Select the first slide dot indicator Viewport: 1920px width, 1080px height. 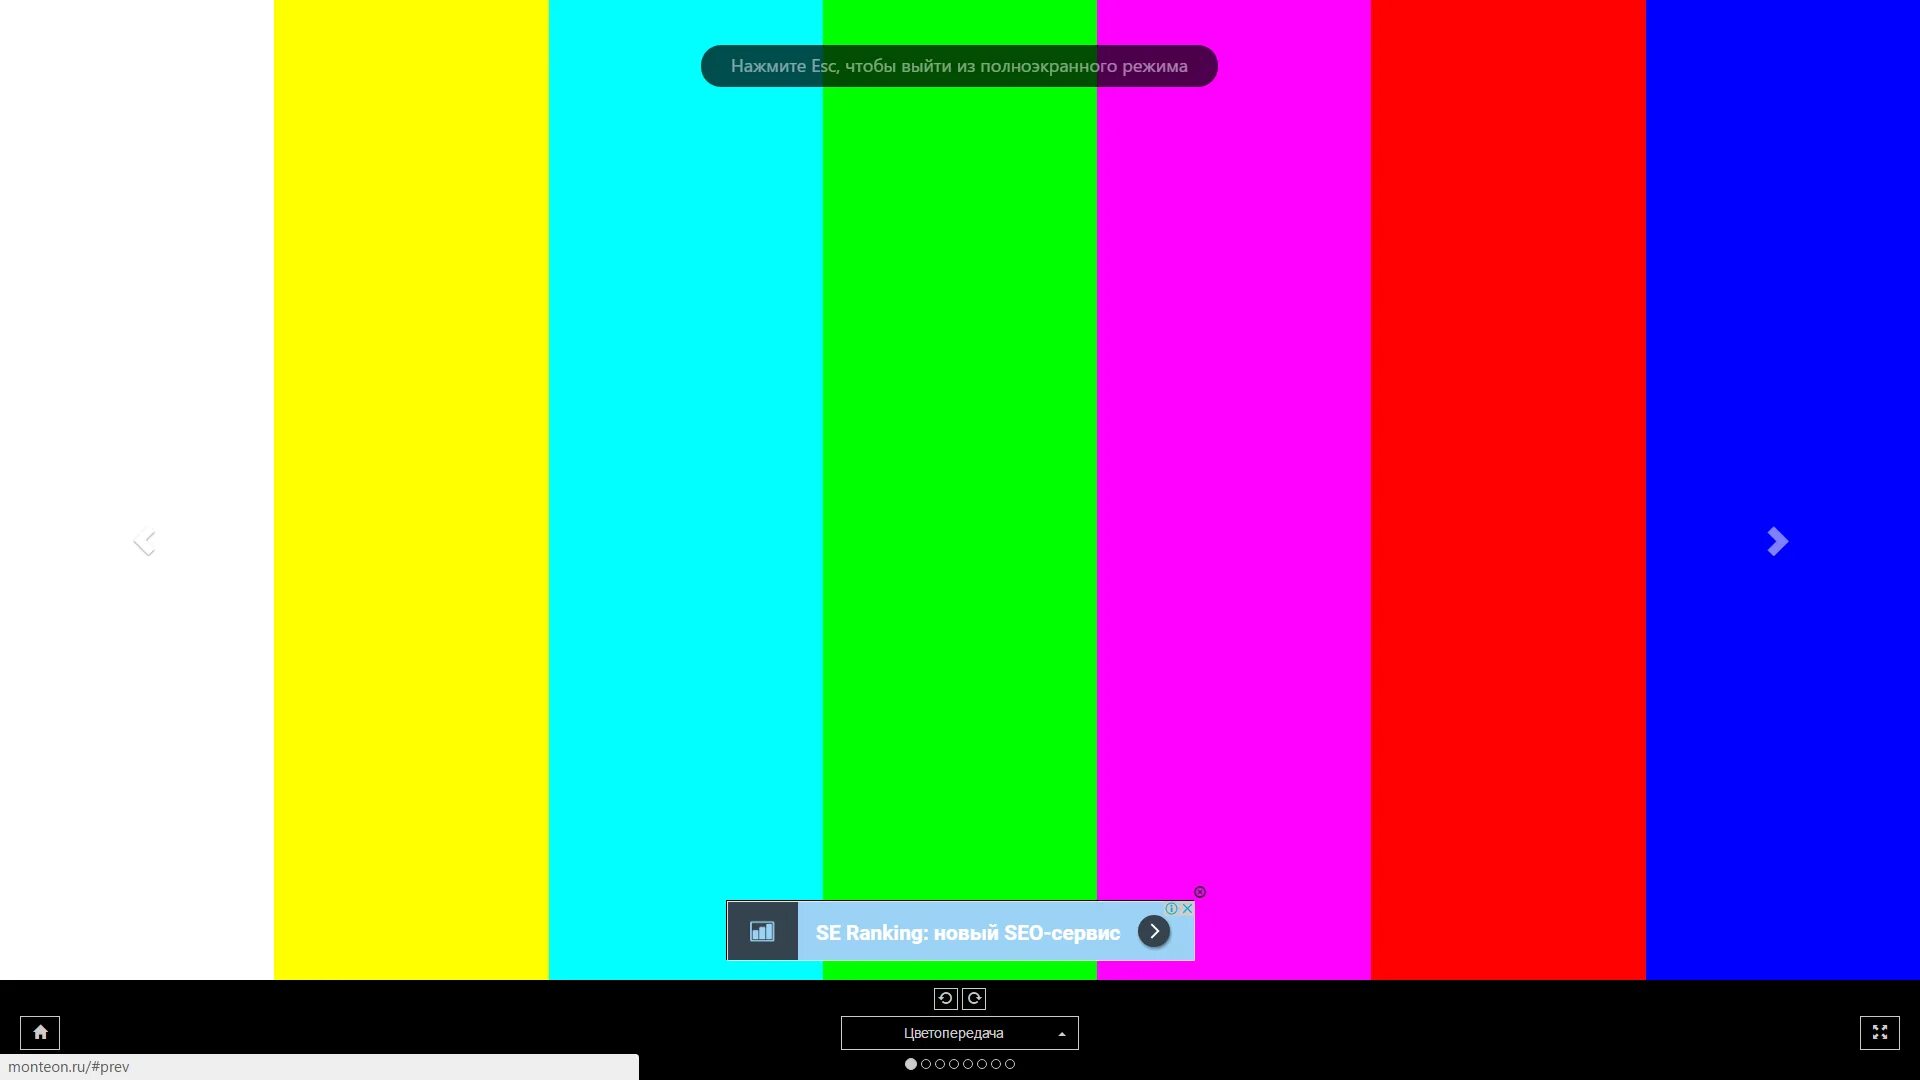click(909, 1064)
